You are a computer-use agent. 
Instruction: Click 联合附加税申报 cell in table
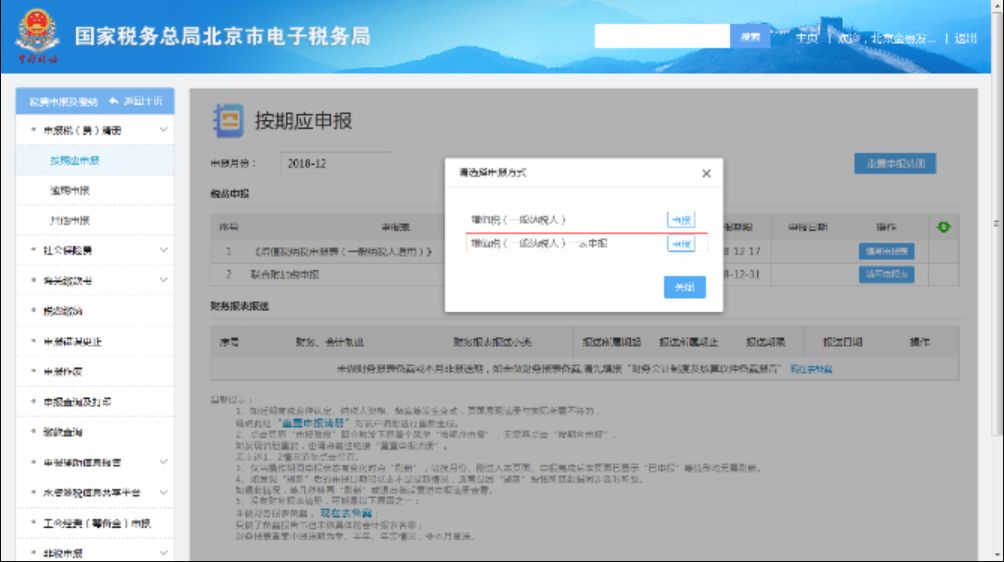284,274
